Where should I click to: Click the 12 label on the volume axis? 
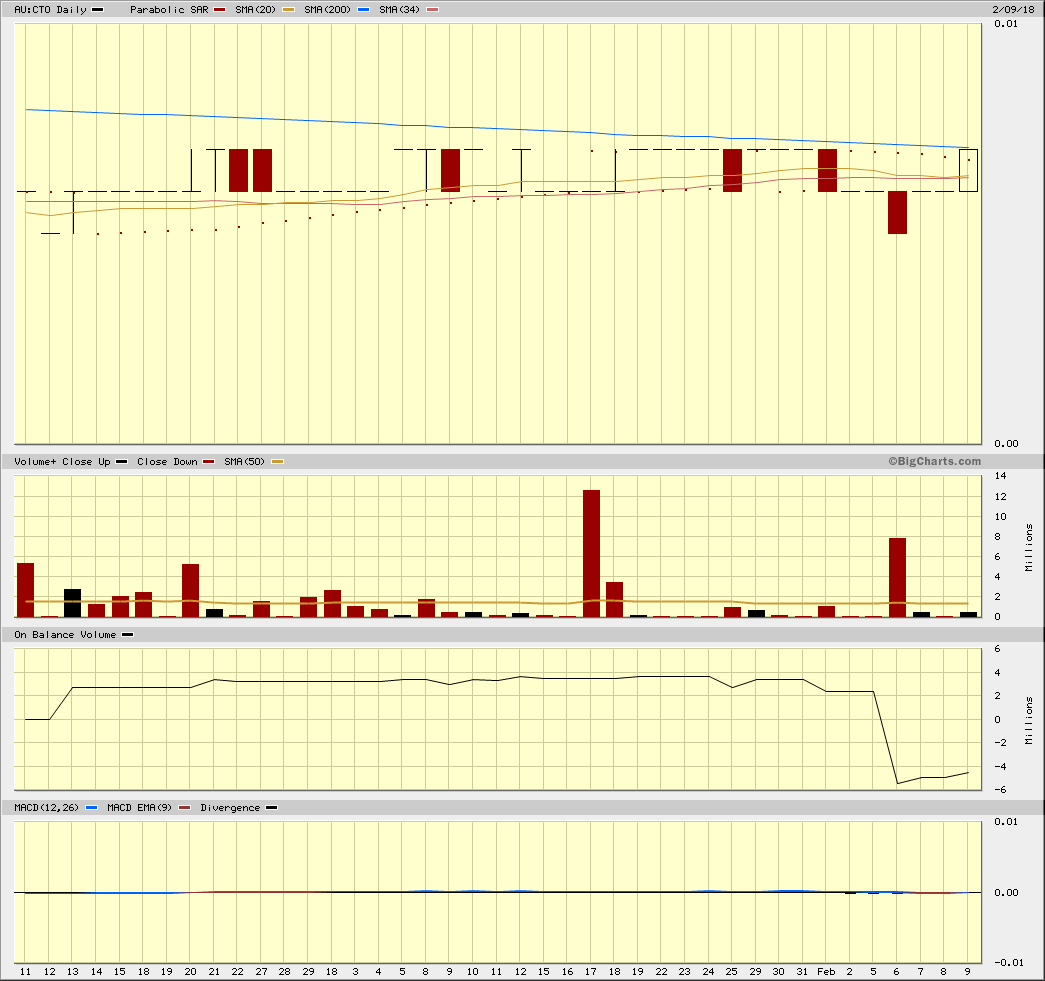pos(1000,496)
